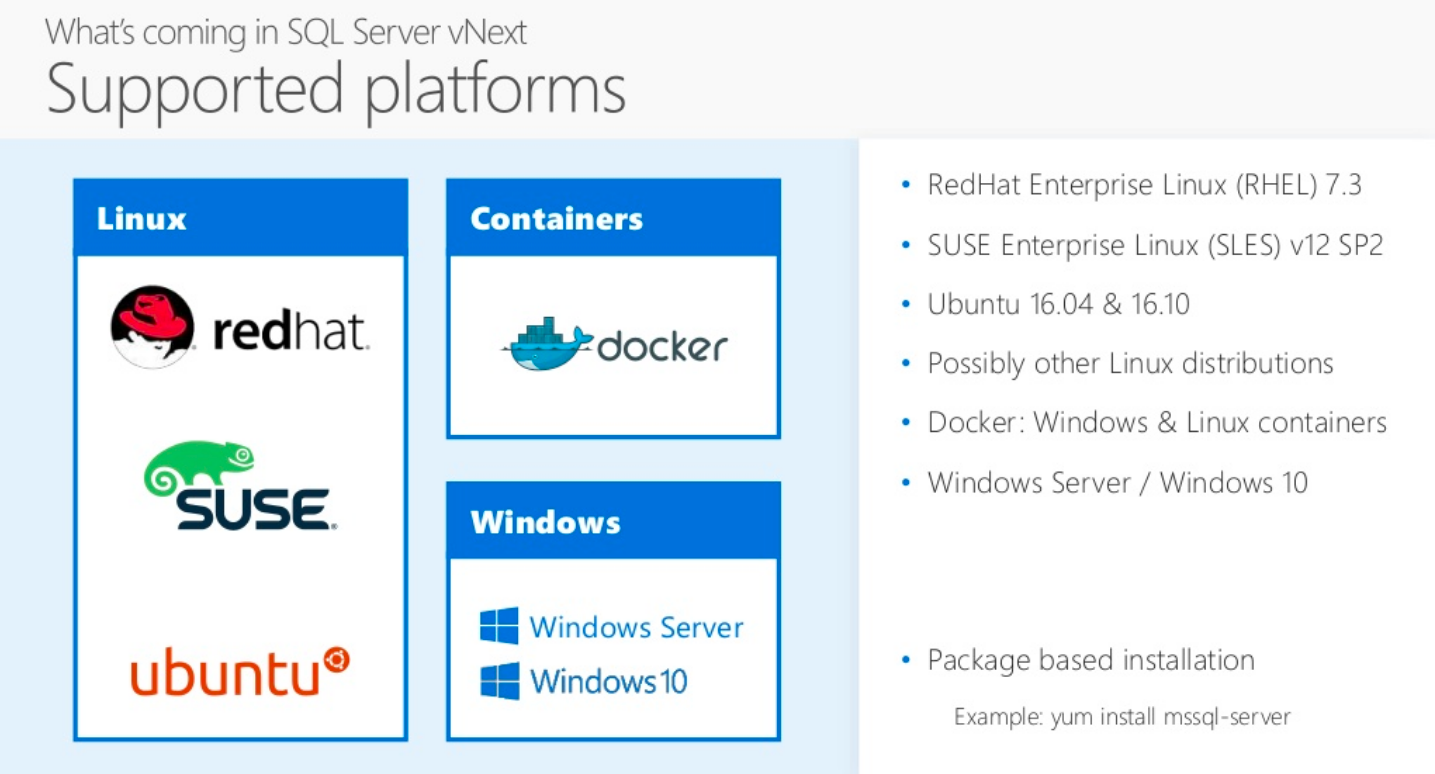Viewport: 1435px width, 774px height.
Task: Click the Red Hat shadowman logo
Action: [152, 327]
